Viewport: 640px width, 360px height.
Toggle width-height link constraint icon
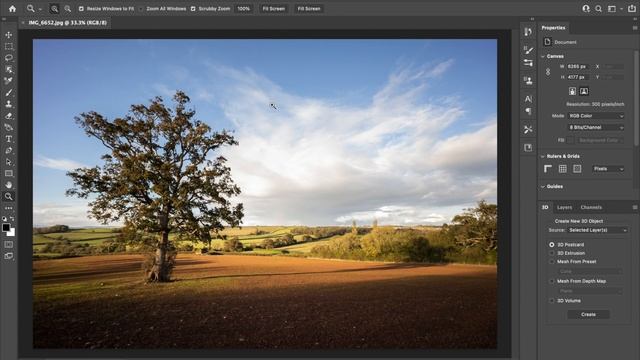point(548,72)
